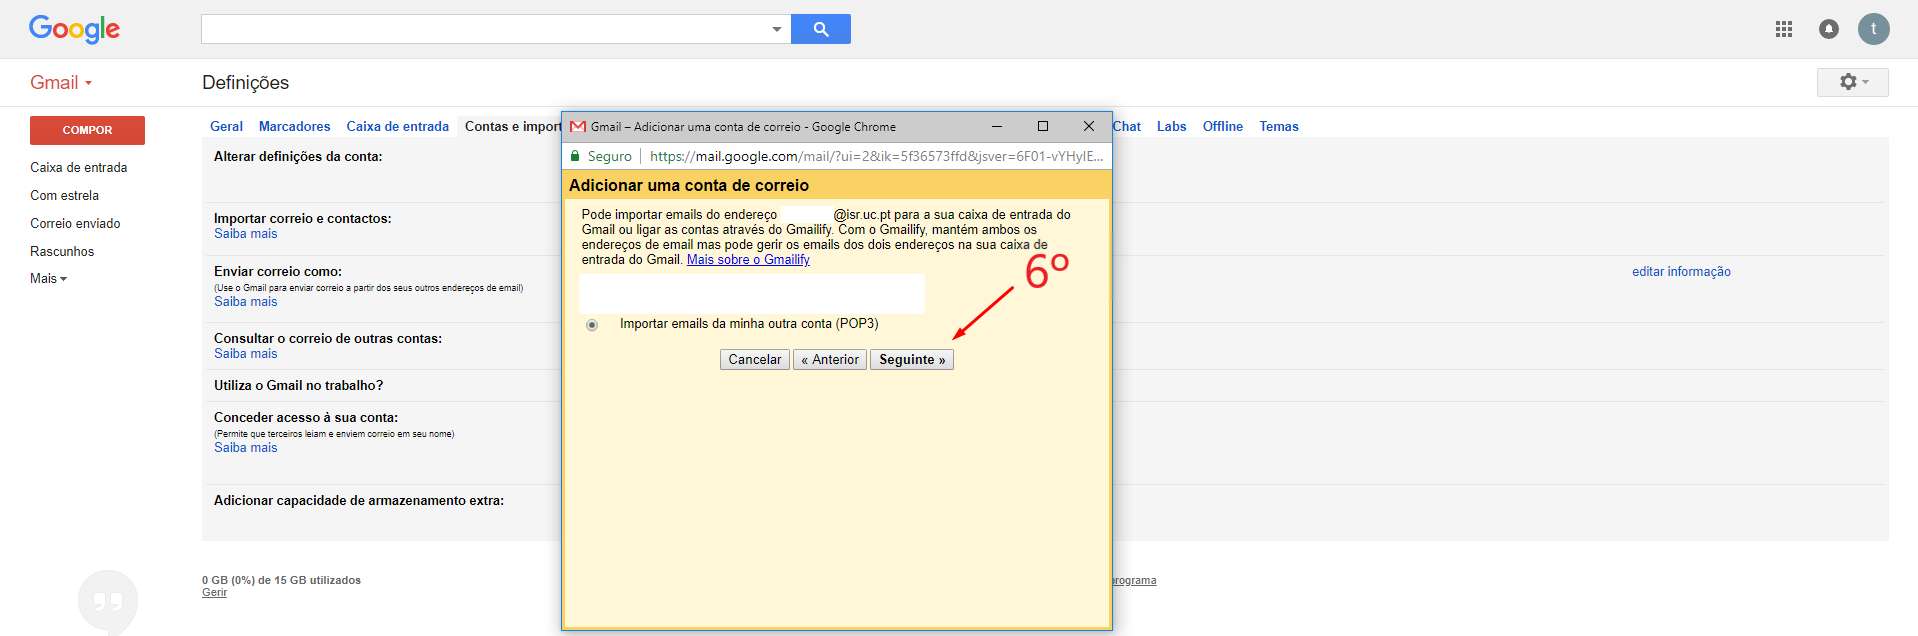Click the Gerir storage link

coord(214,593)
